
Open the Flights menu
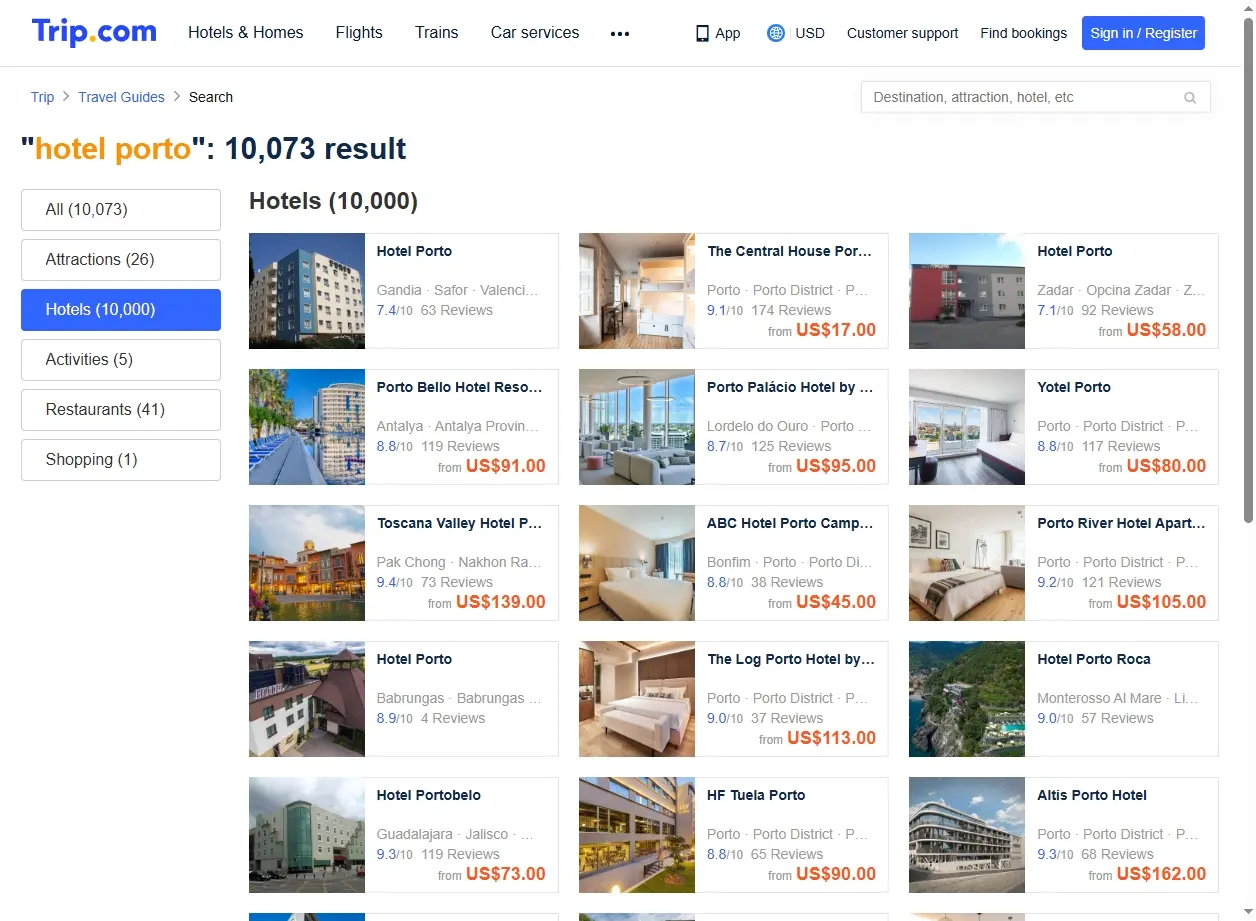359,32
